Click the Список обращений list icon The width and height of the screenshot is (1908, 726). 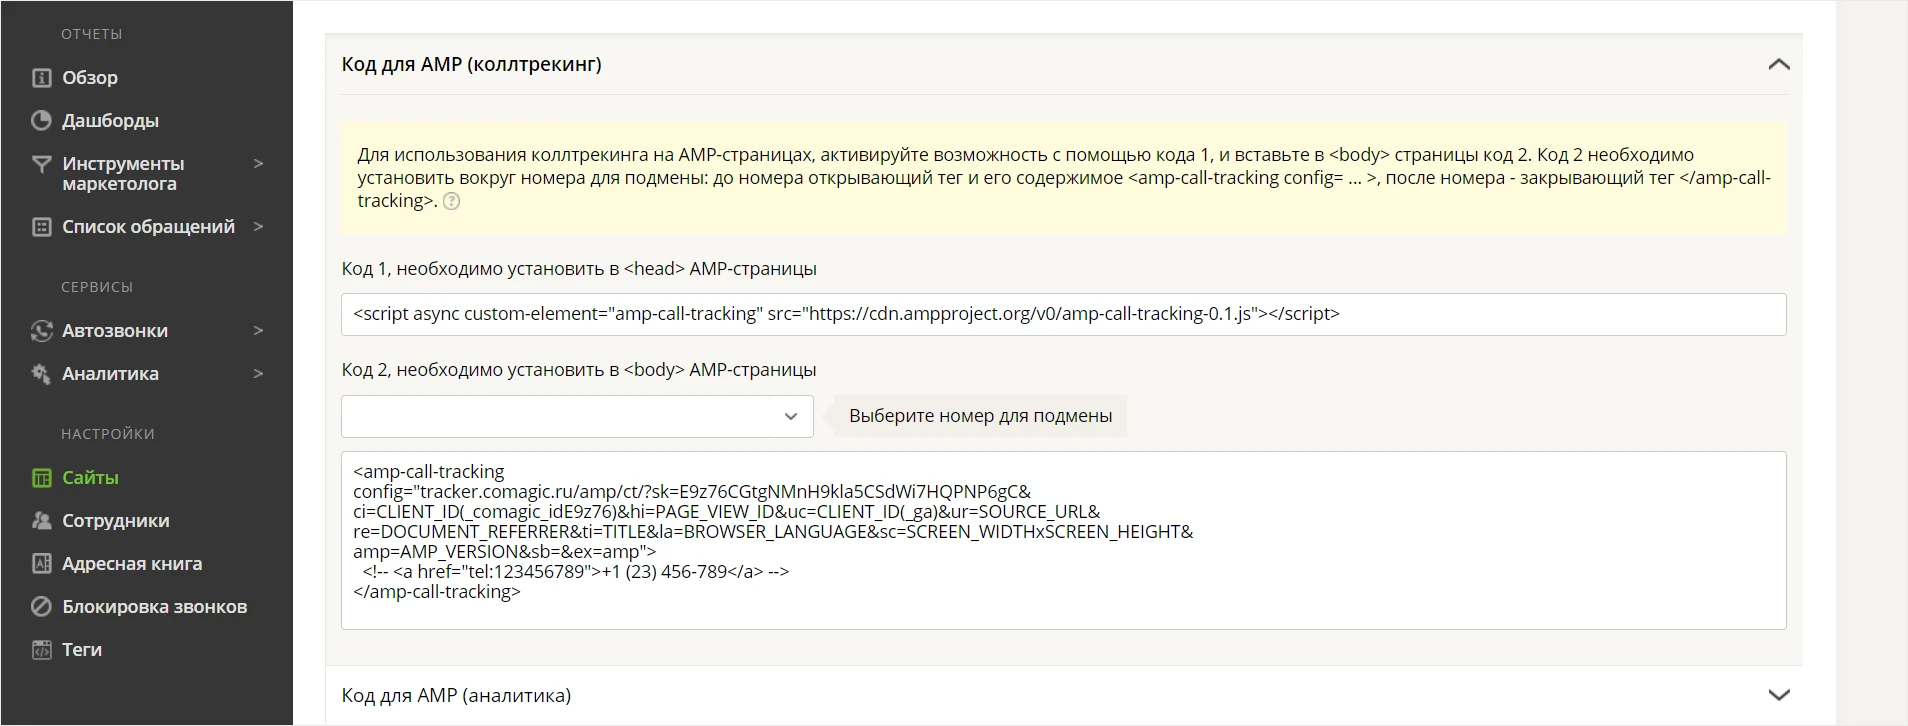tap(41, 227)
